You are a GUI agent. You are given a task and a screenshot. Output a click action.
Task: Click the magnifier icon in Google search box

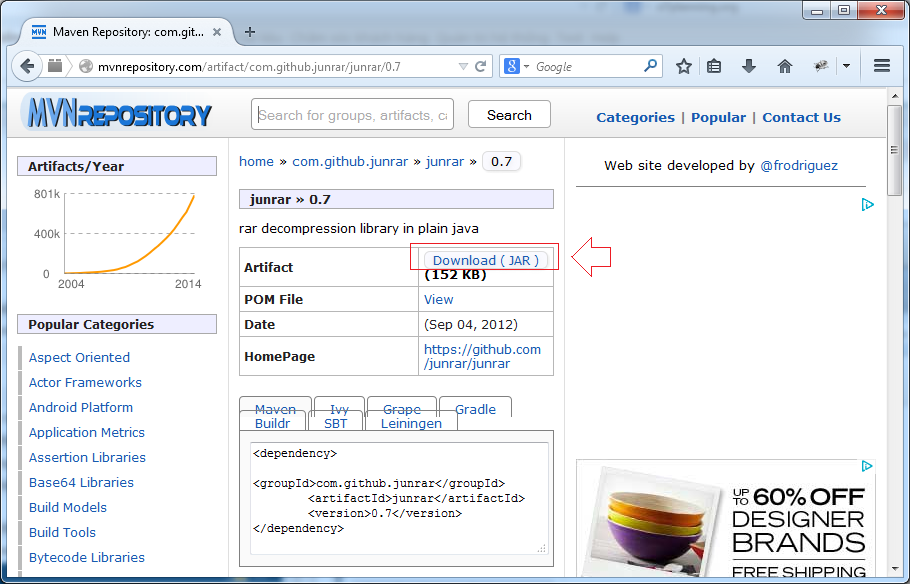[x=651, y=66]
